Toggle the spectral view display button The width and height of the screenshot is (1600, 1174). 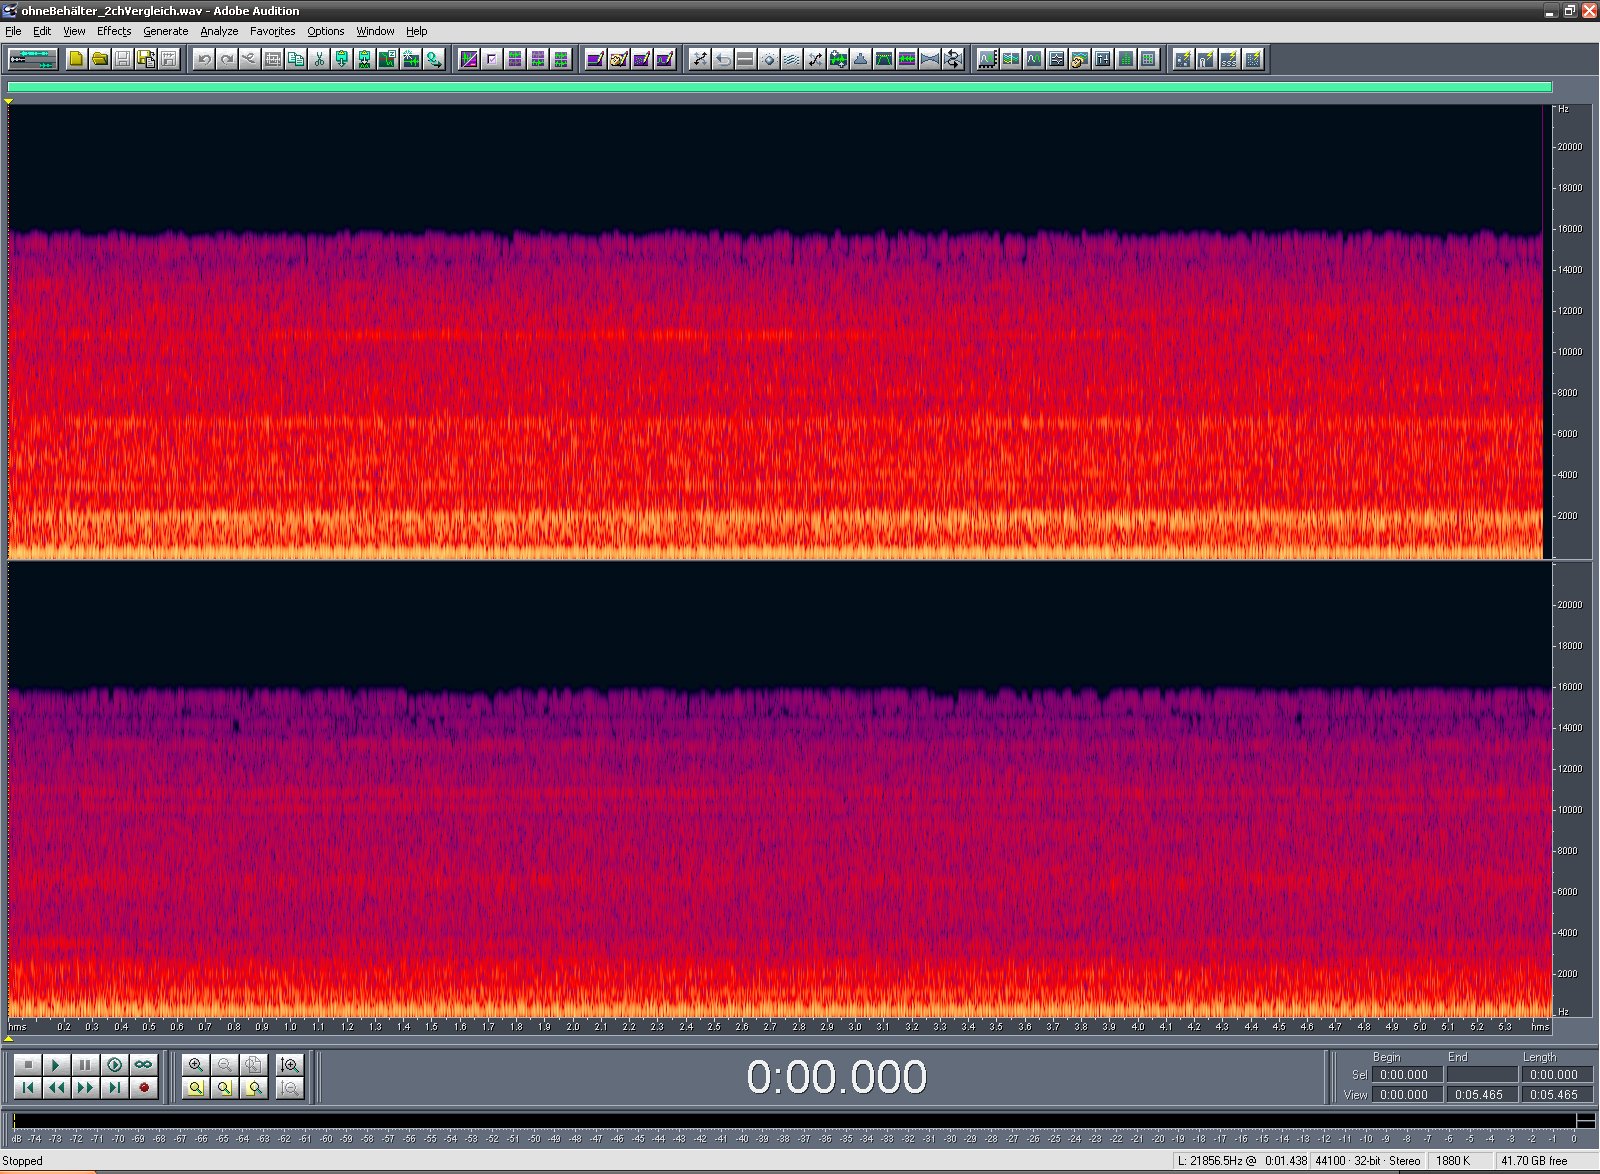469,59
